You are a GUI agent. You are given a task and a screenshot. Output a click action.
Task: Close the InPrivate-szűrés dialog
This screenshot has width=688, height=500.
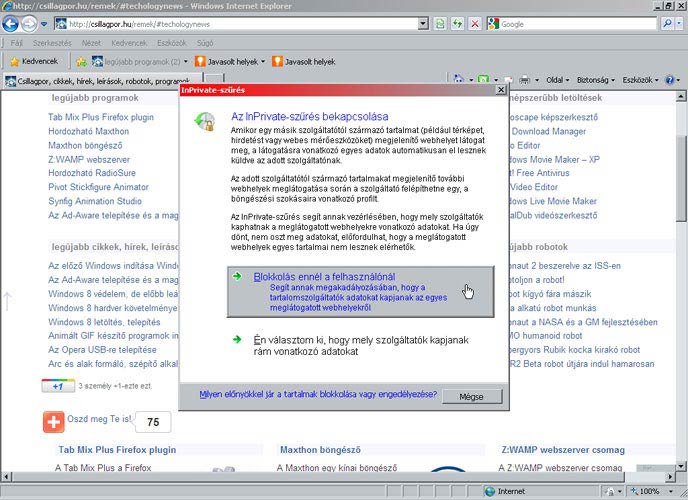click(x=501, y=89)
